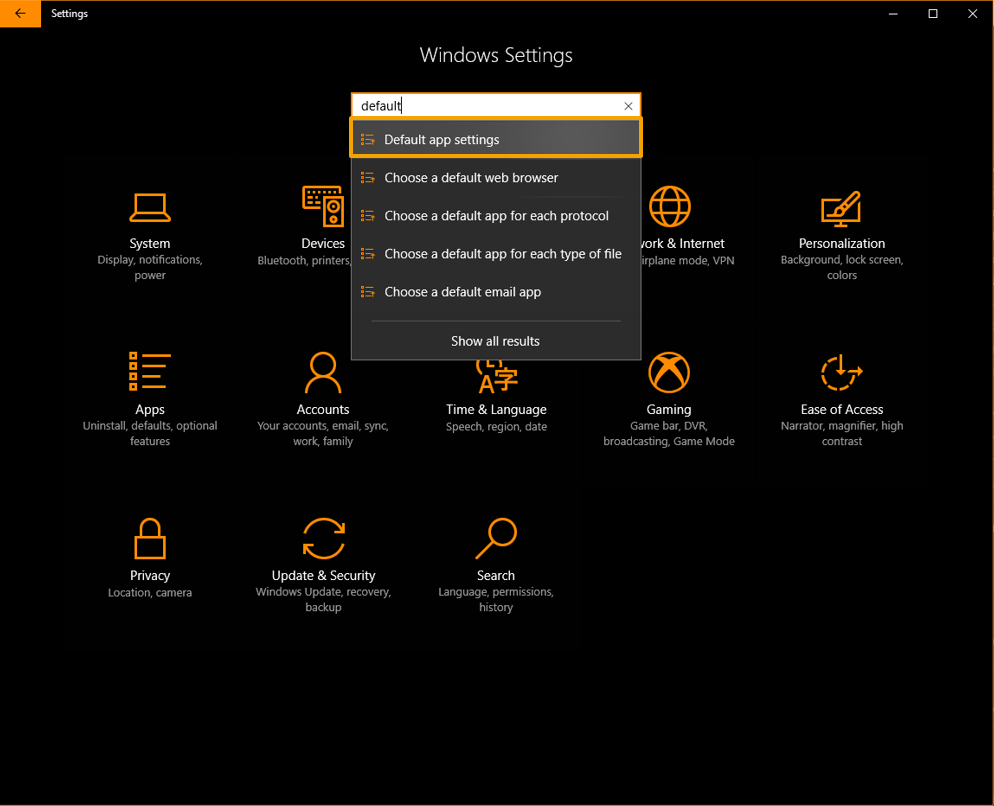Open the Personalization paintbrush icon
Screen dimensions: 994x806
tap(841, 208)
